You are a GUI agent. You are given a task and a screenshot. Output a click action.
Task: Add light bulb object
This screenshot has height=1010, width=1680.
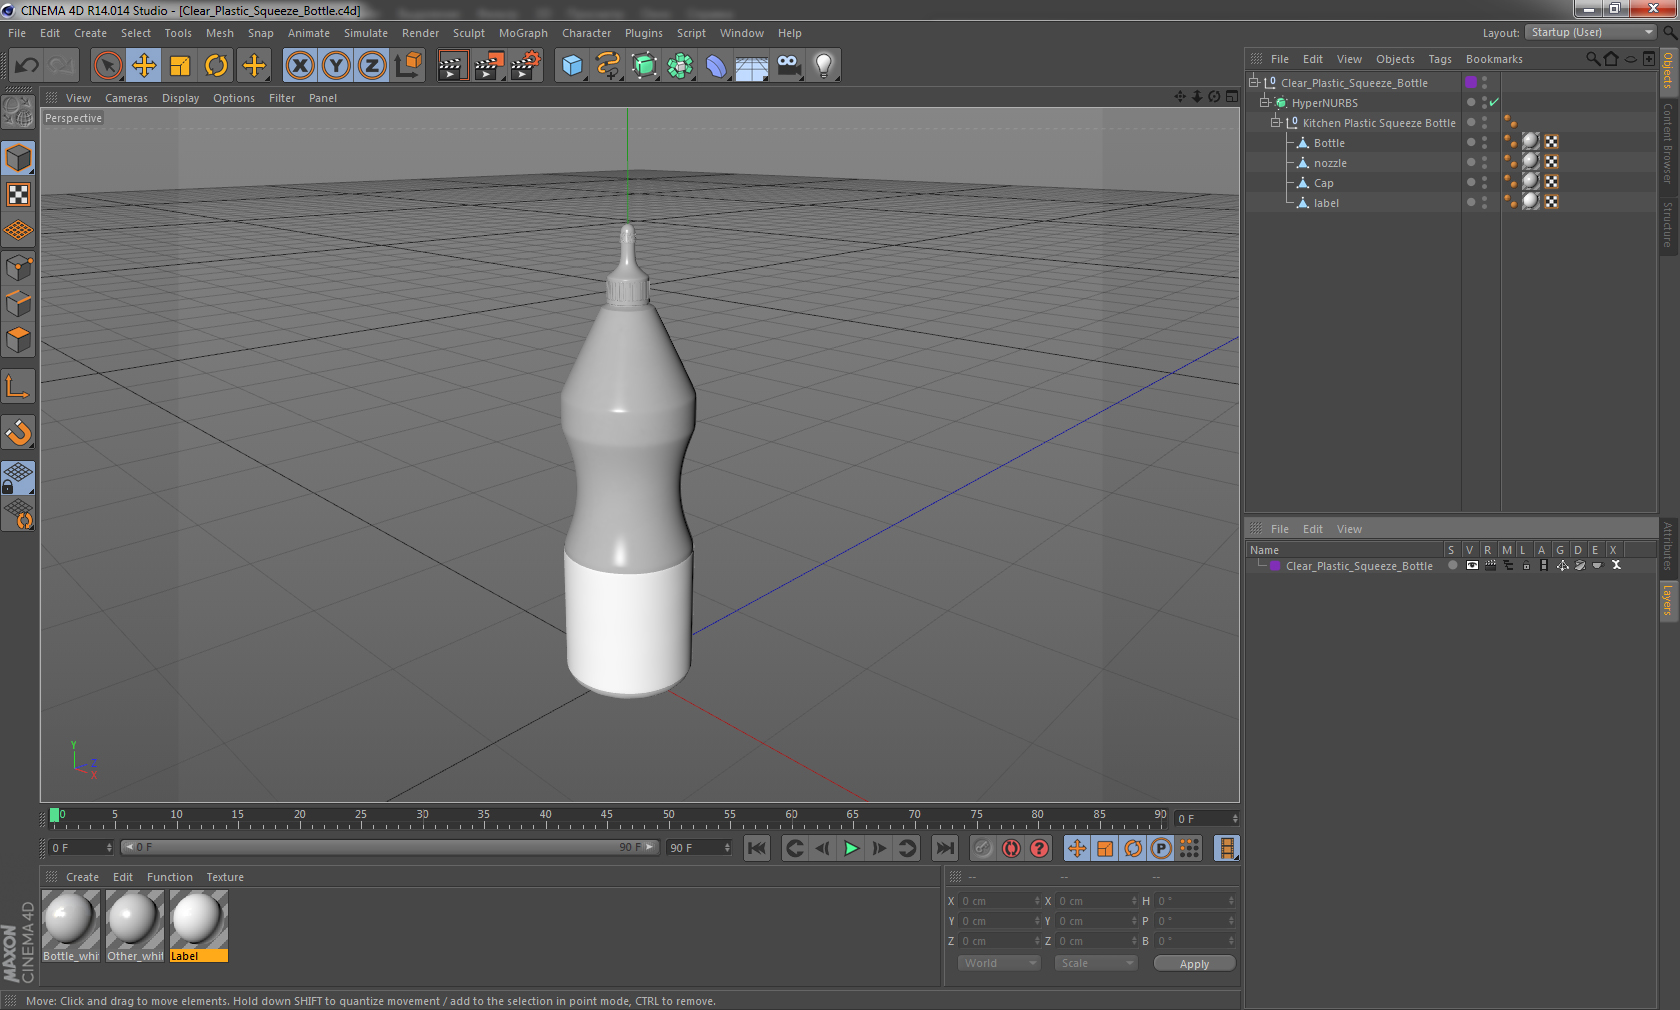click(824, 66)
